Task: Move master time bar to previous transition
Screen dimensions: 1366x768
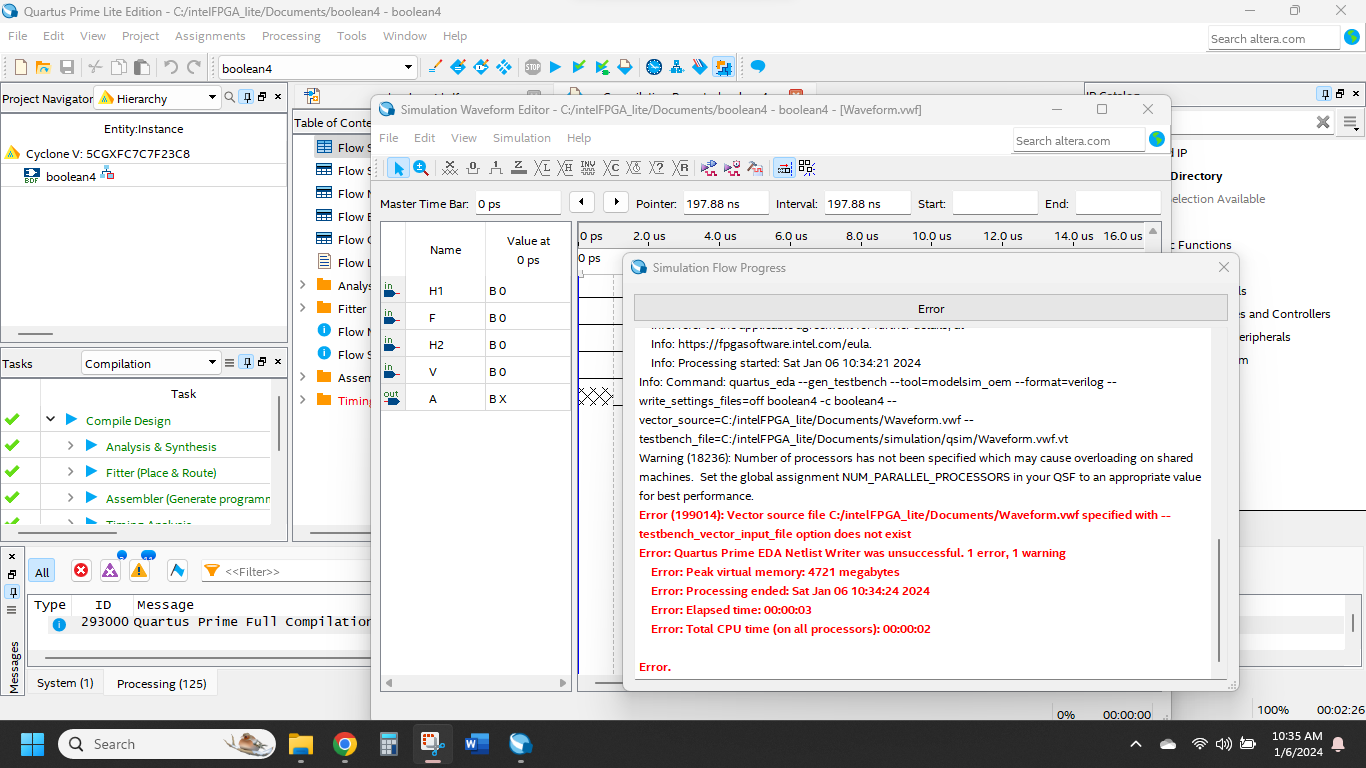Action: coord(582,202)
